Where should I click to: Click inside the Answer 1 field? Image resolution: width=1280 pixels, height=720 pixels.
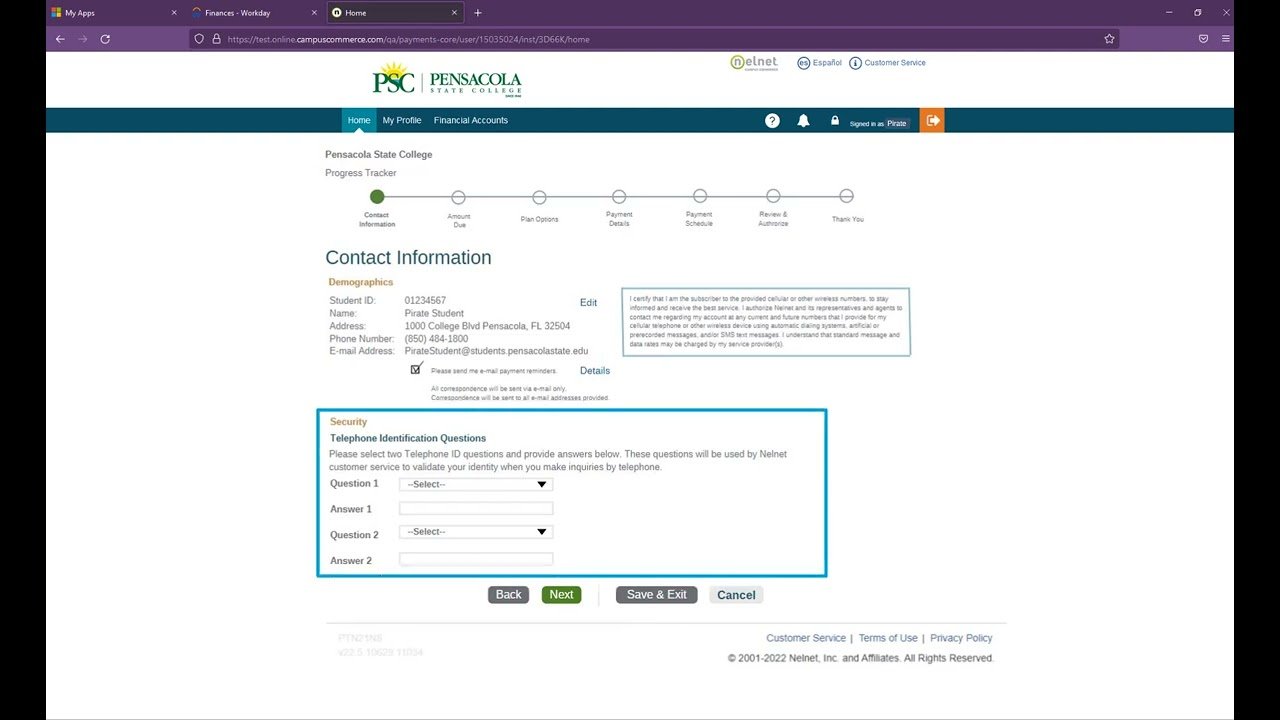point(475,508)
